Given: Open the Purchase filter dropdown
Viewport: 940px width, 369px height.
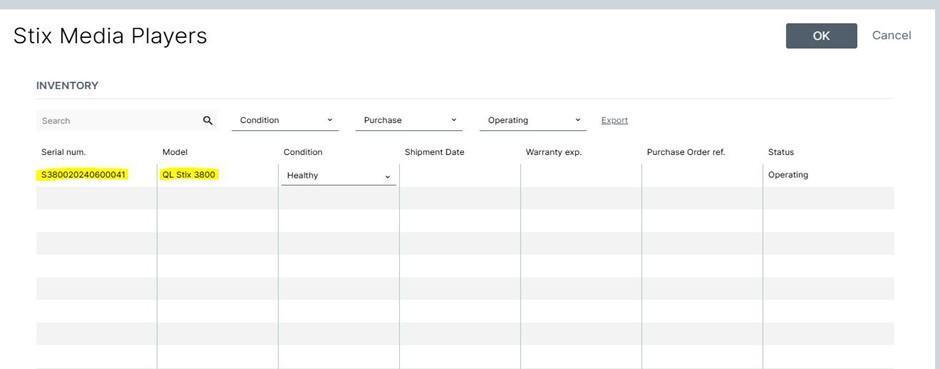Looking at the screenshot, I should tap(409, 120).
